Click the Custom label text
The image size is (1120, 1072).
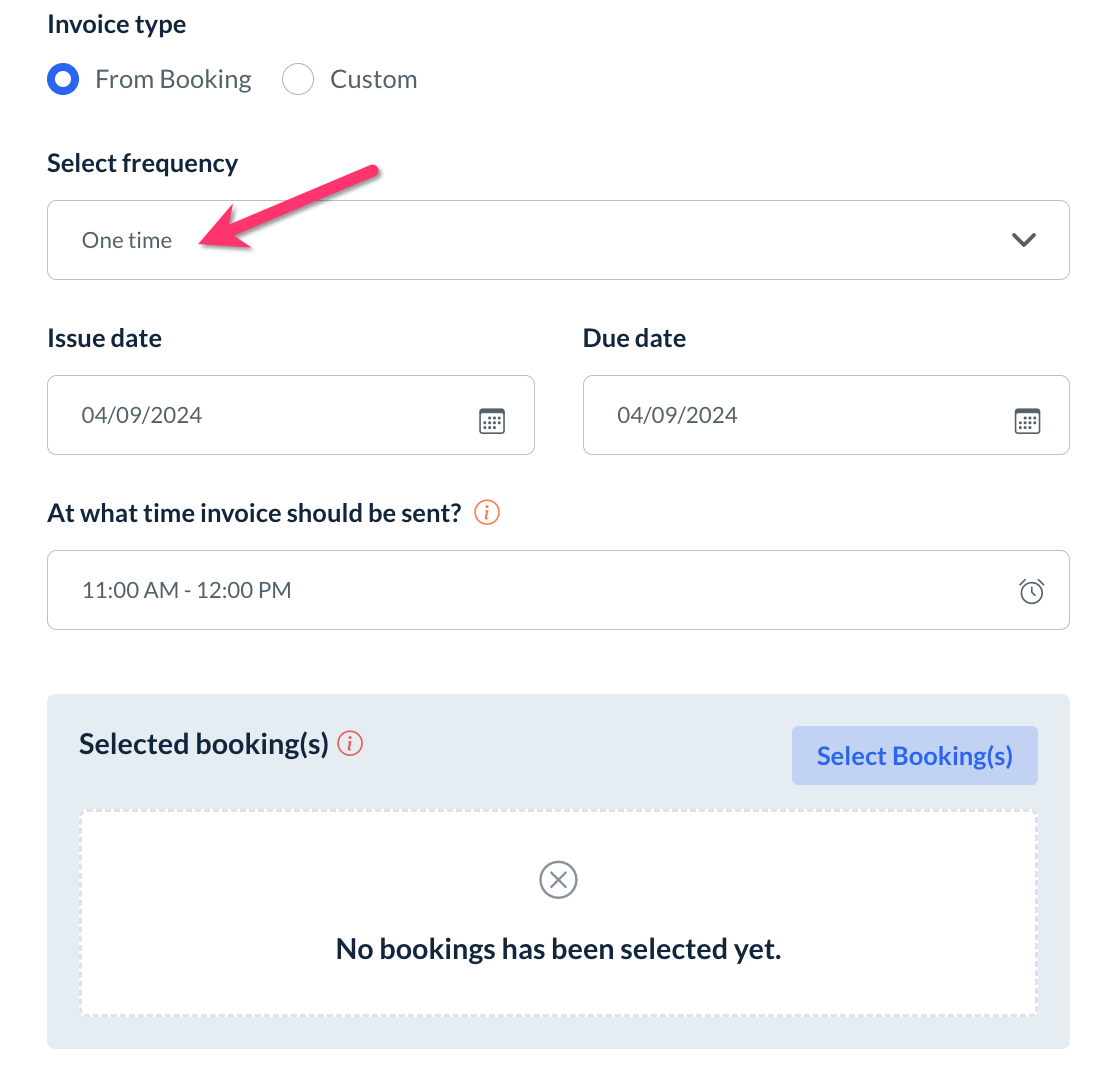tap(373, 79)
